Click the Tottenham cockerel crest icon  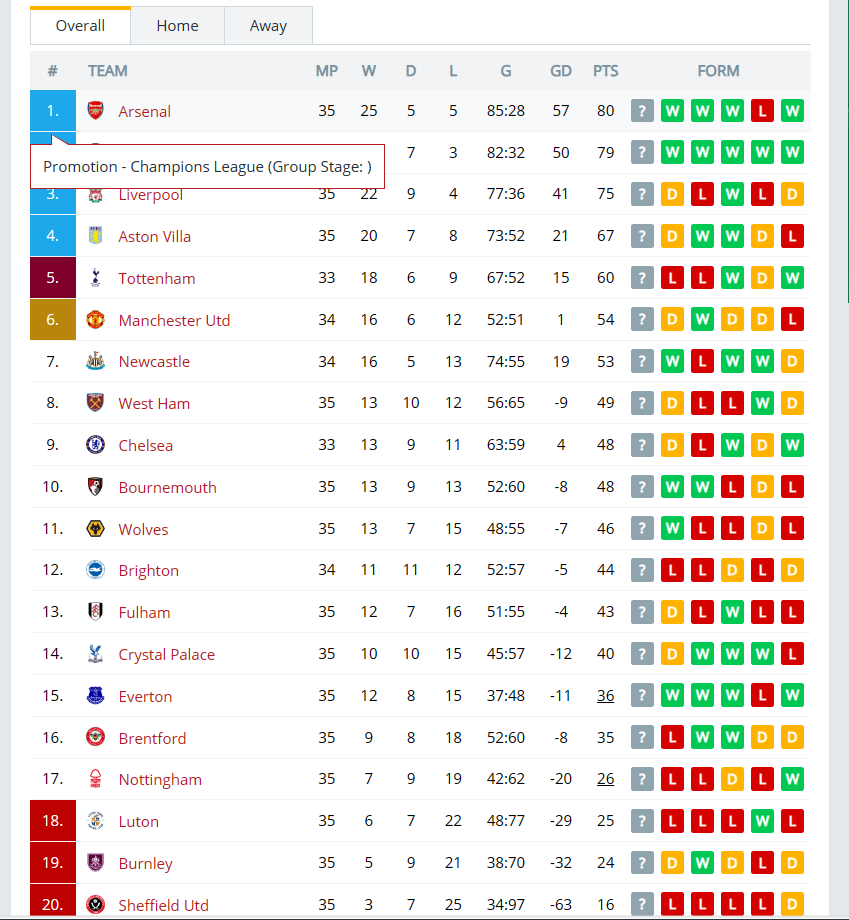(x=96, y=278)
